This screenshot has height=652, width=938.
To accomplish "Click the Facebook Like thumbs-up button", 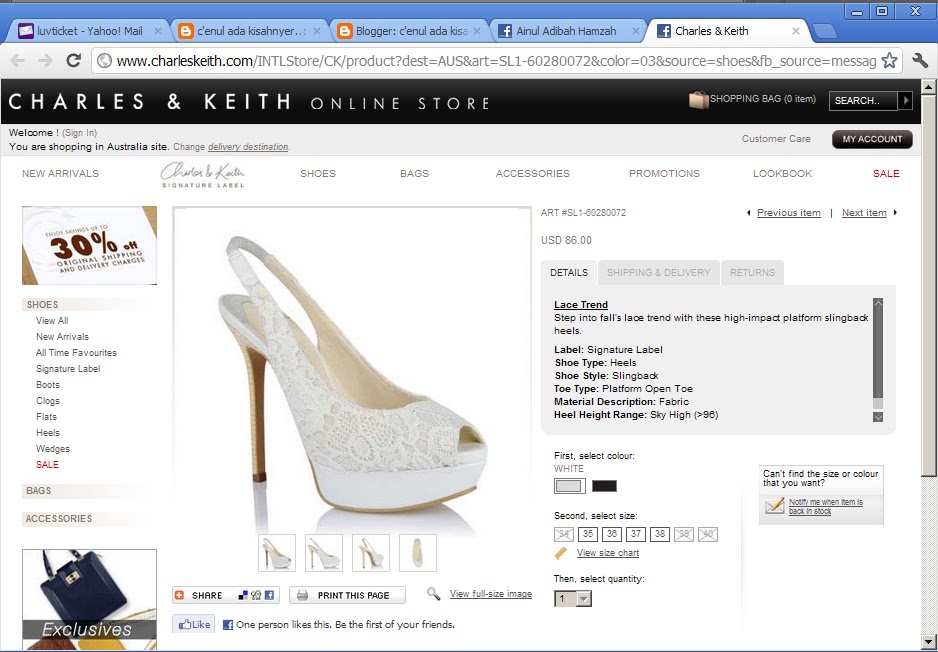I will click(x=194, y=624).
